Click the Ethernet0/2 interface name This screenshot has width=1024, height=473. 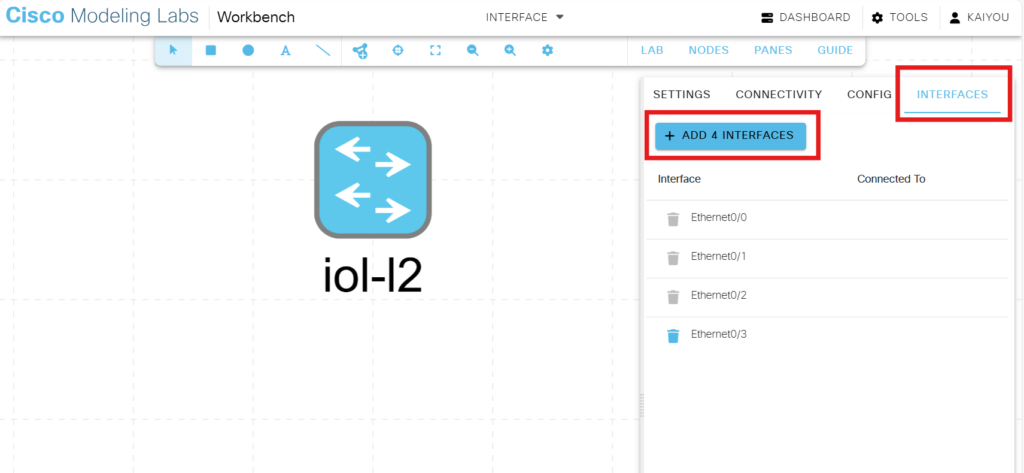[x=718, y=295]
